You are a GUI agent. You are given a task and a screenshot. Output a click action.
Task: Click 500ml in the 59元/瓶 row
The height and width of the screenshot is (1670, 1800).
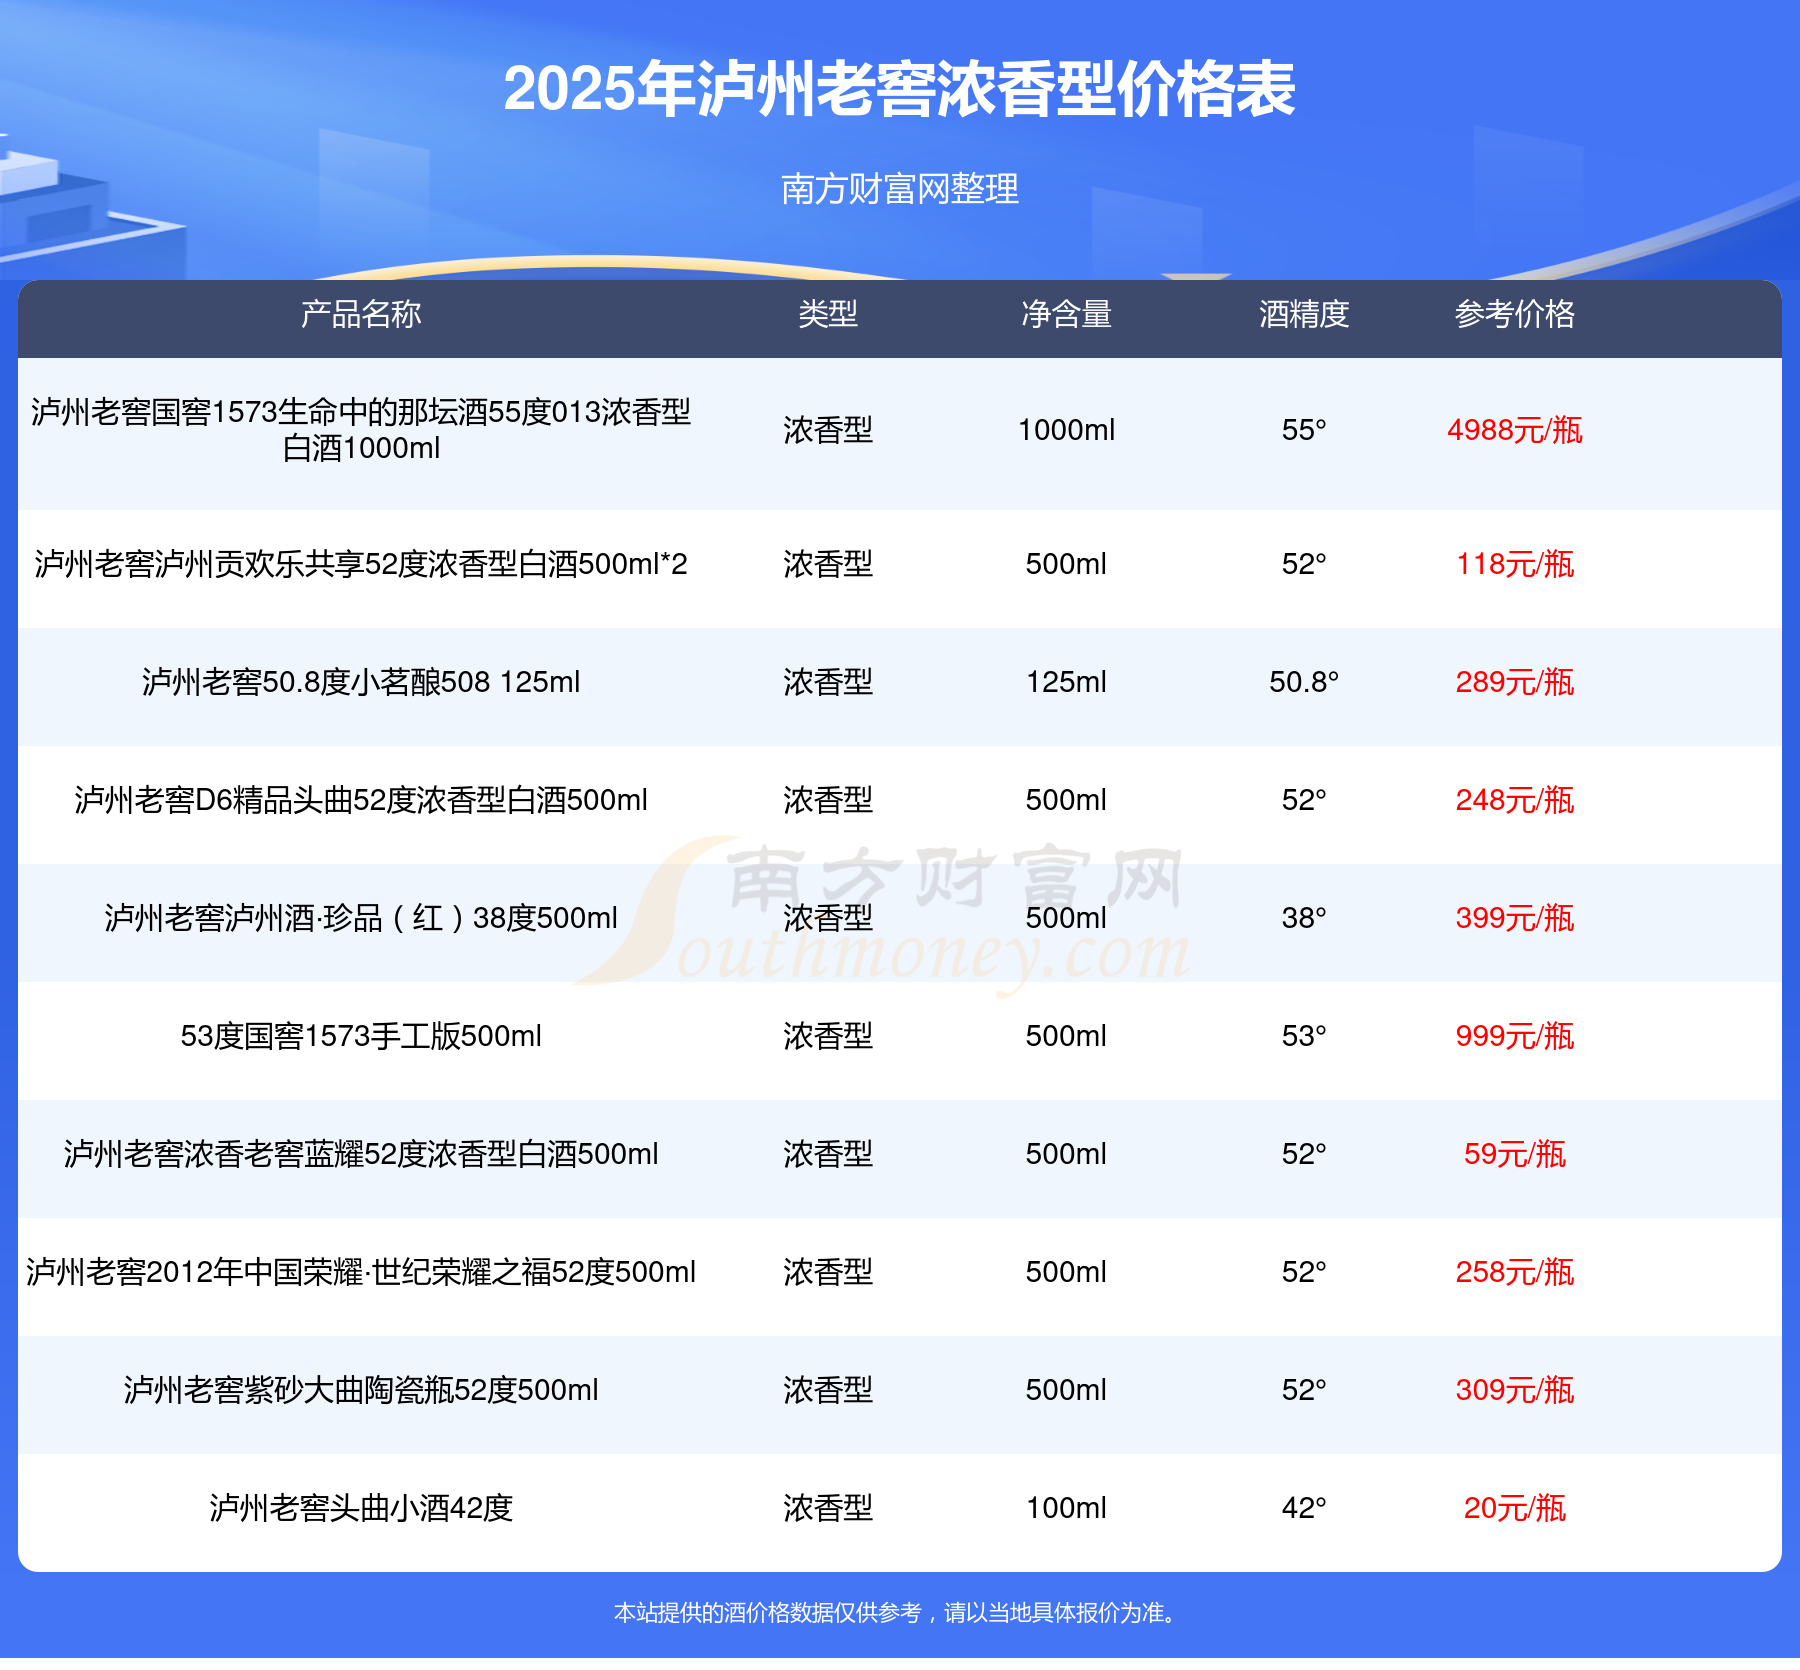(1066, 1154)
